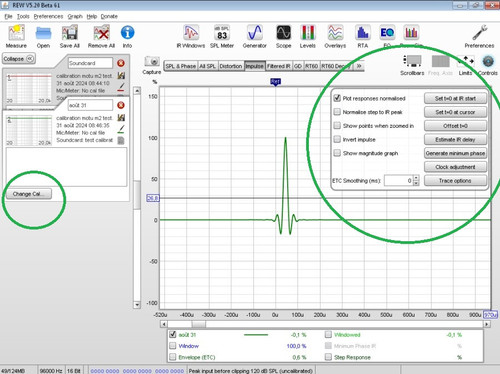Viewport: 500px width, 374px height.
Task: Open the Graph menu
Action: [x=75, y=16]
